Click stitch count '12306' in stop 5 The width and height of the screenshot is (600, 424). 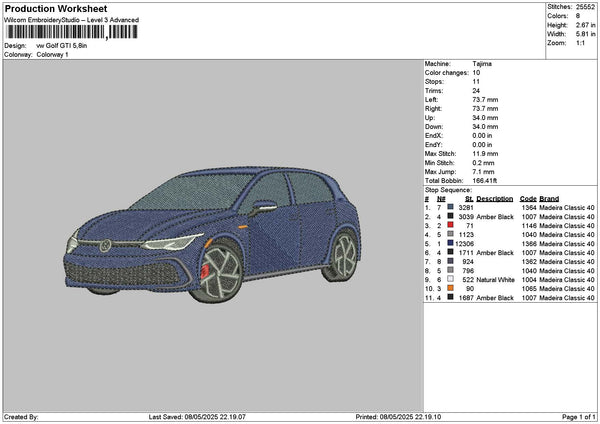pos(465,243)
